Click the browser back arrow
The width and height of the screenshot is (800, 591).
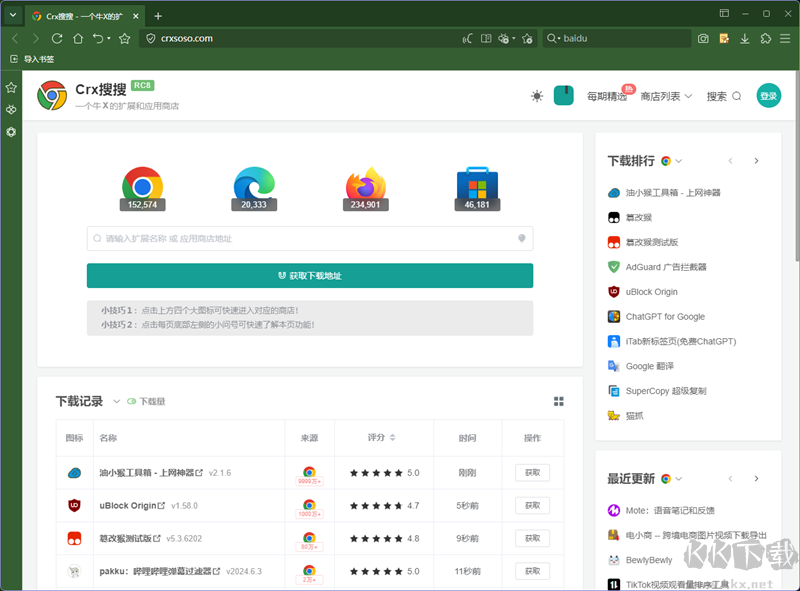[x=15, y=38]
